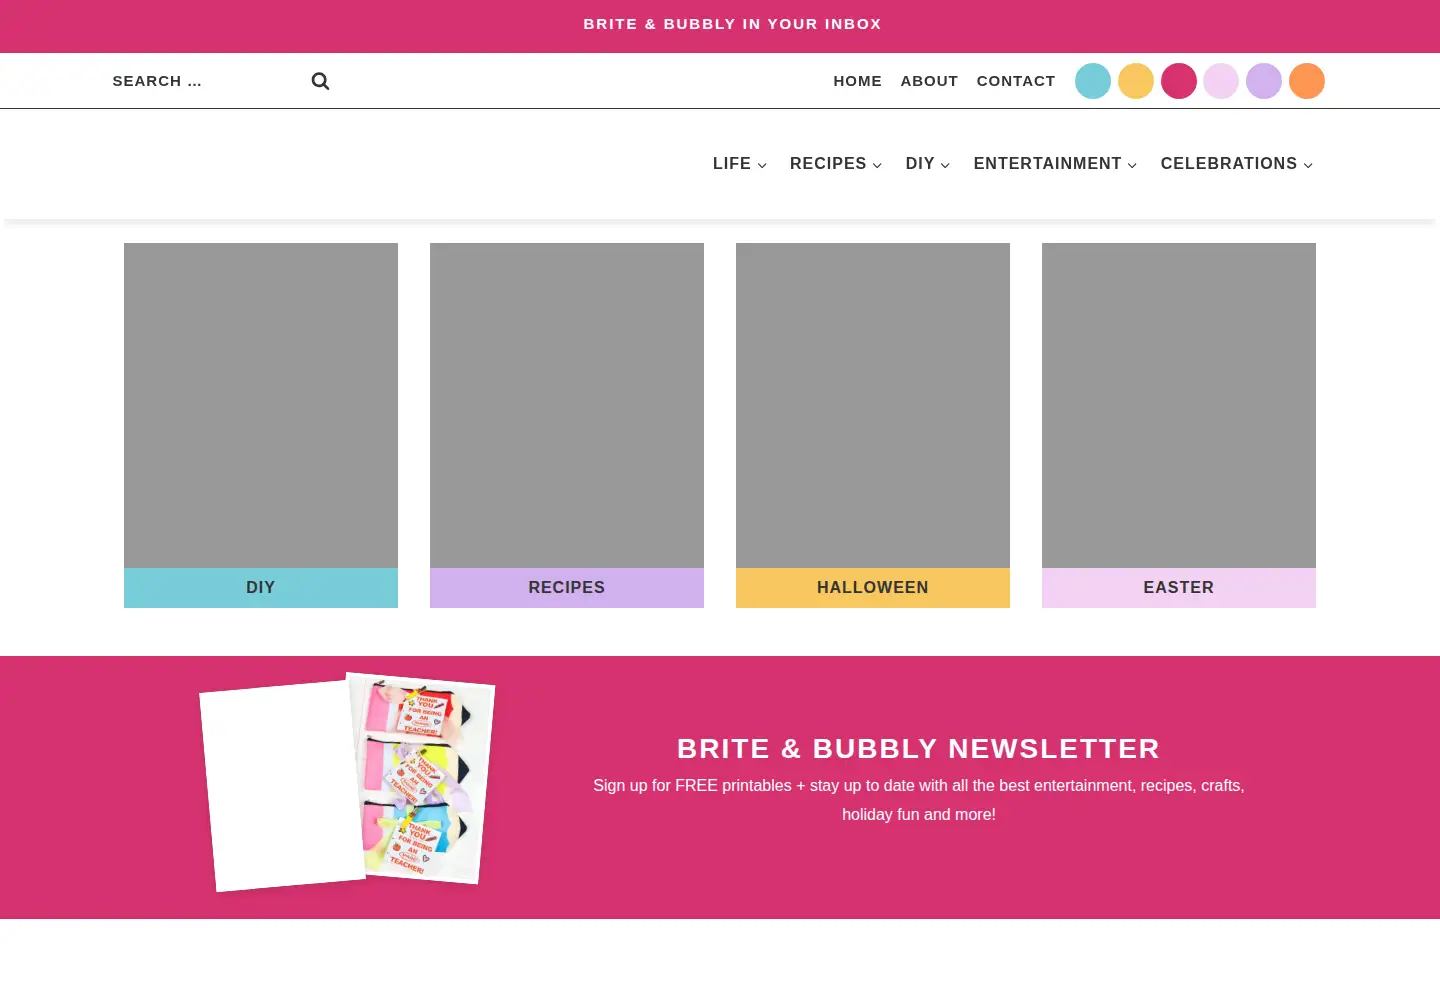The width and height of the screenshot is (1440, 1000).
Task: Click the "Sign up for FREE printables" description text
Action: [919, 800]
